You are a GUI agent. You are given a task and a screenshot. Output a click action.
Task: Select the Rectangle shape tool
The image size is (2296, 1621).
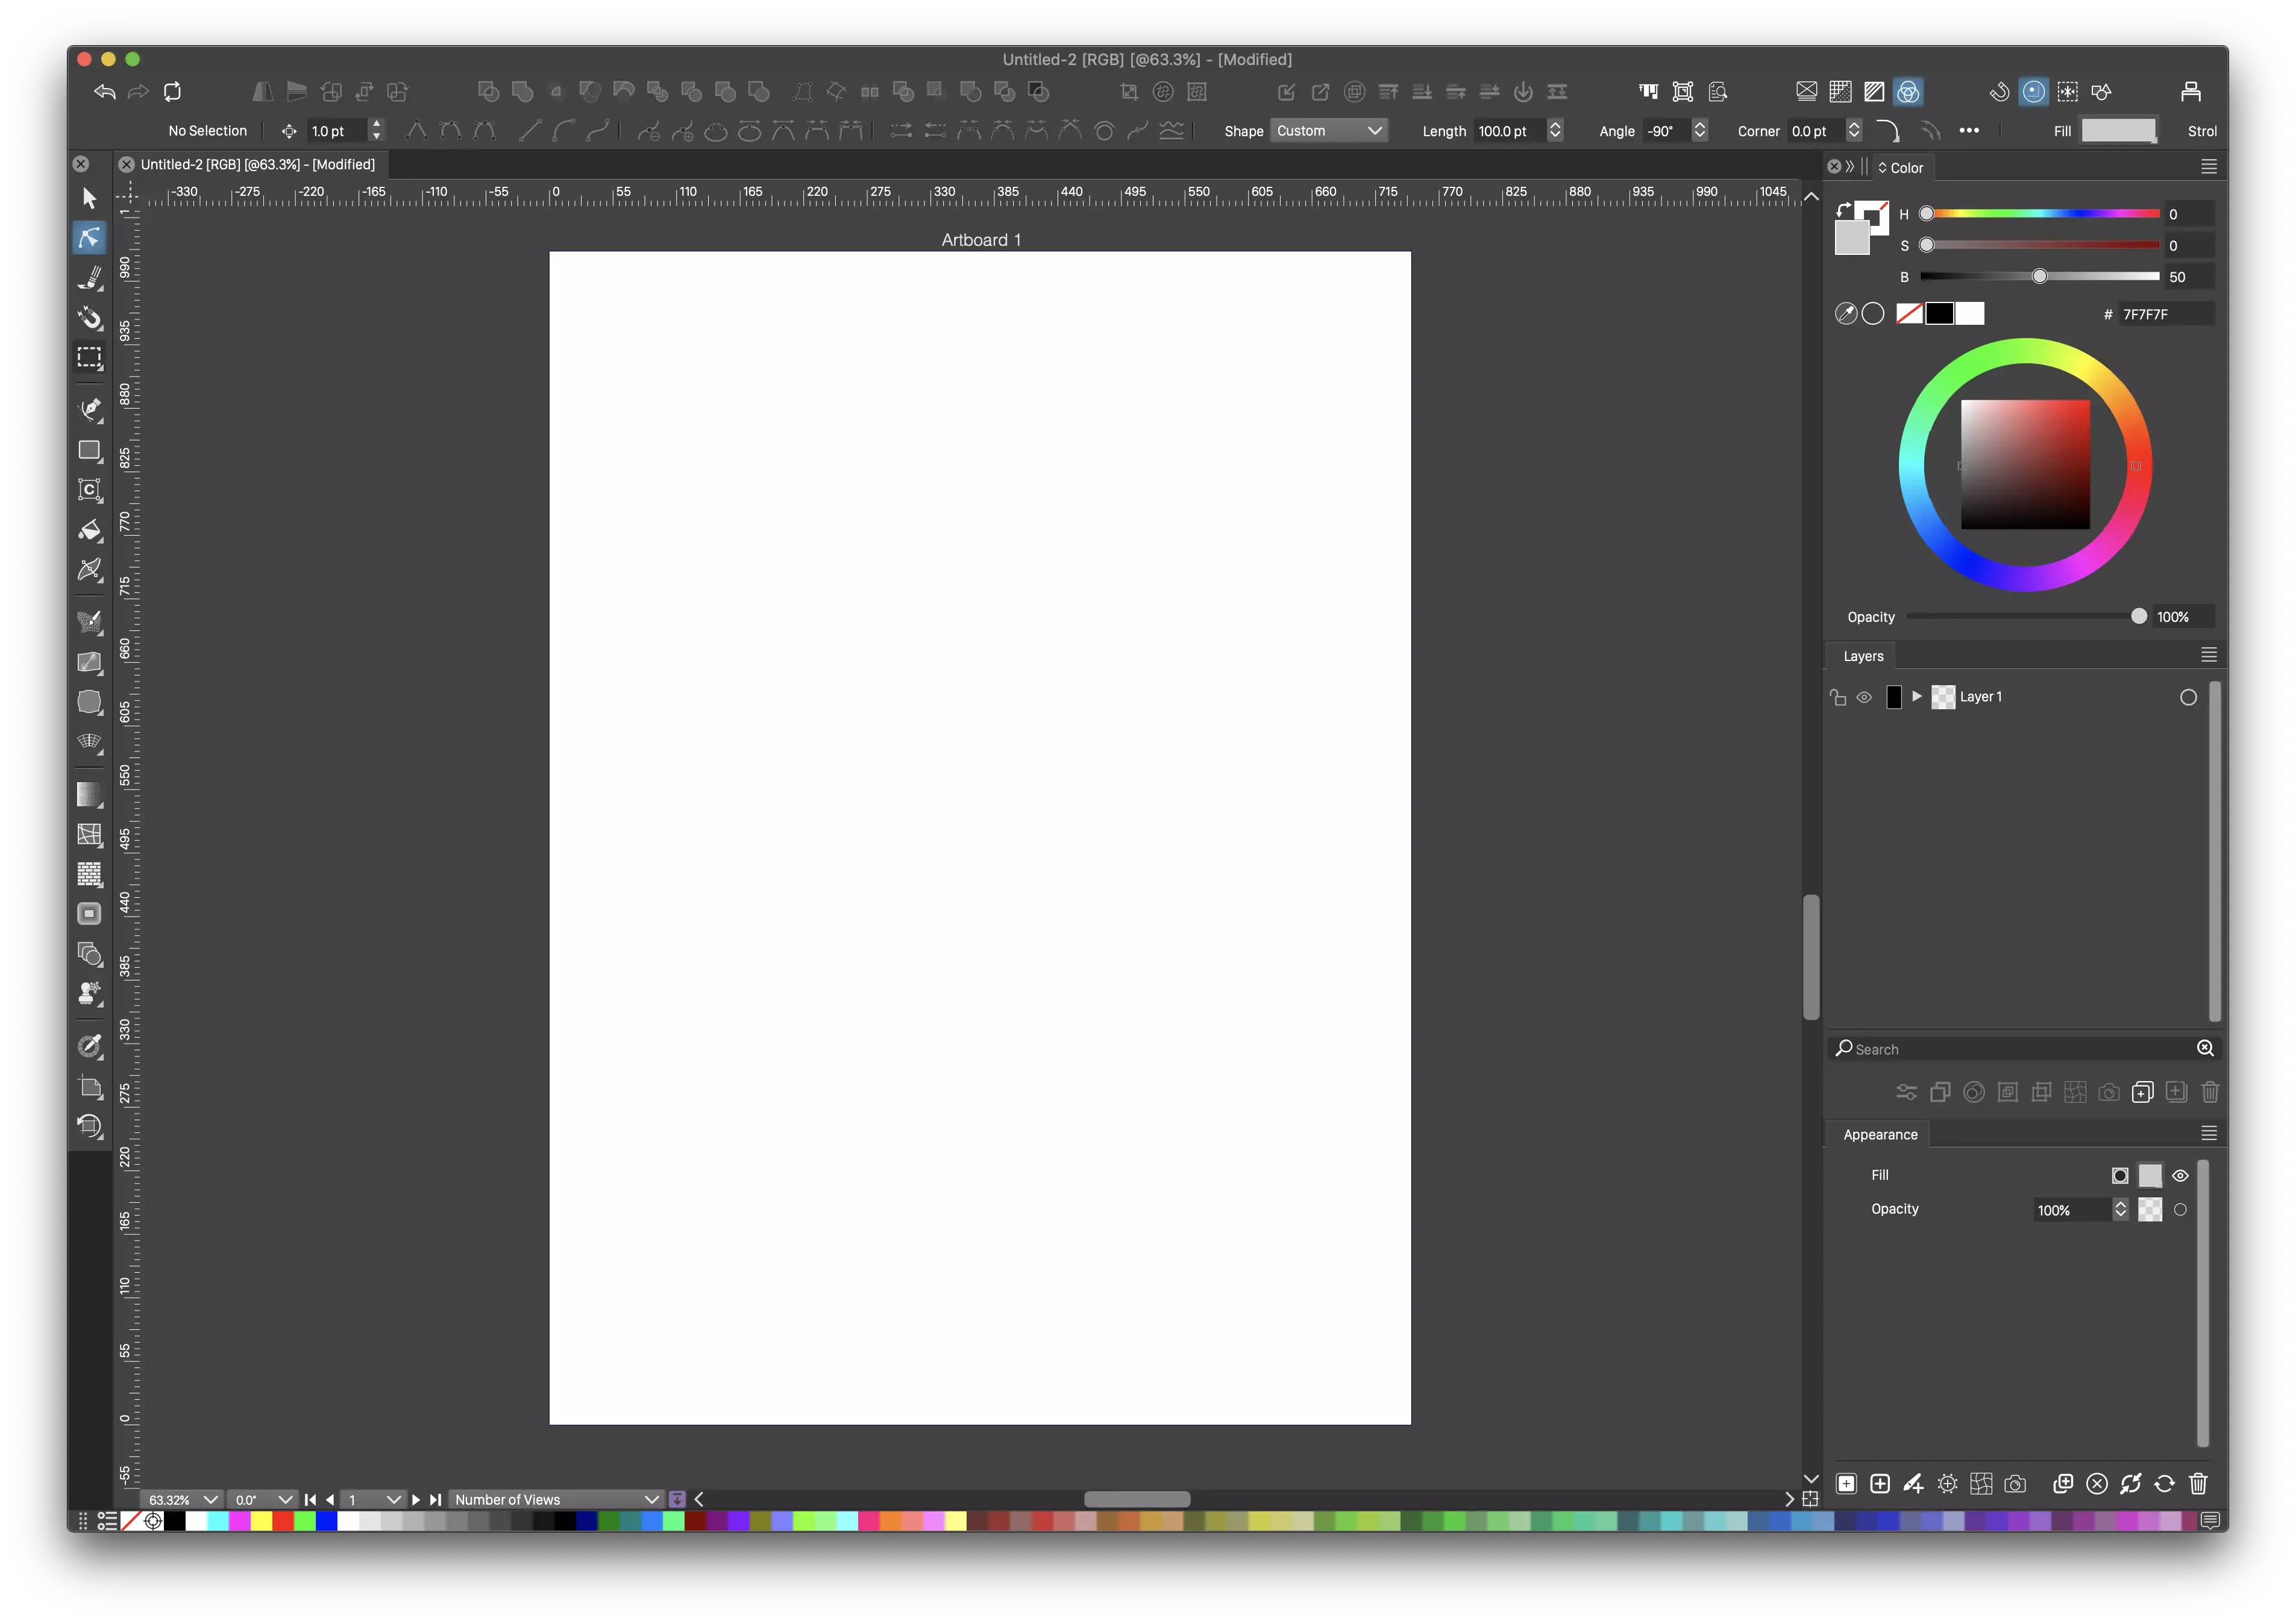click(x=90, y=451)
